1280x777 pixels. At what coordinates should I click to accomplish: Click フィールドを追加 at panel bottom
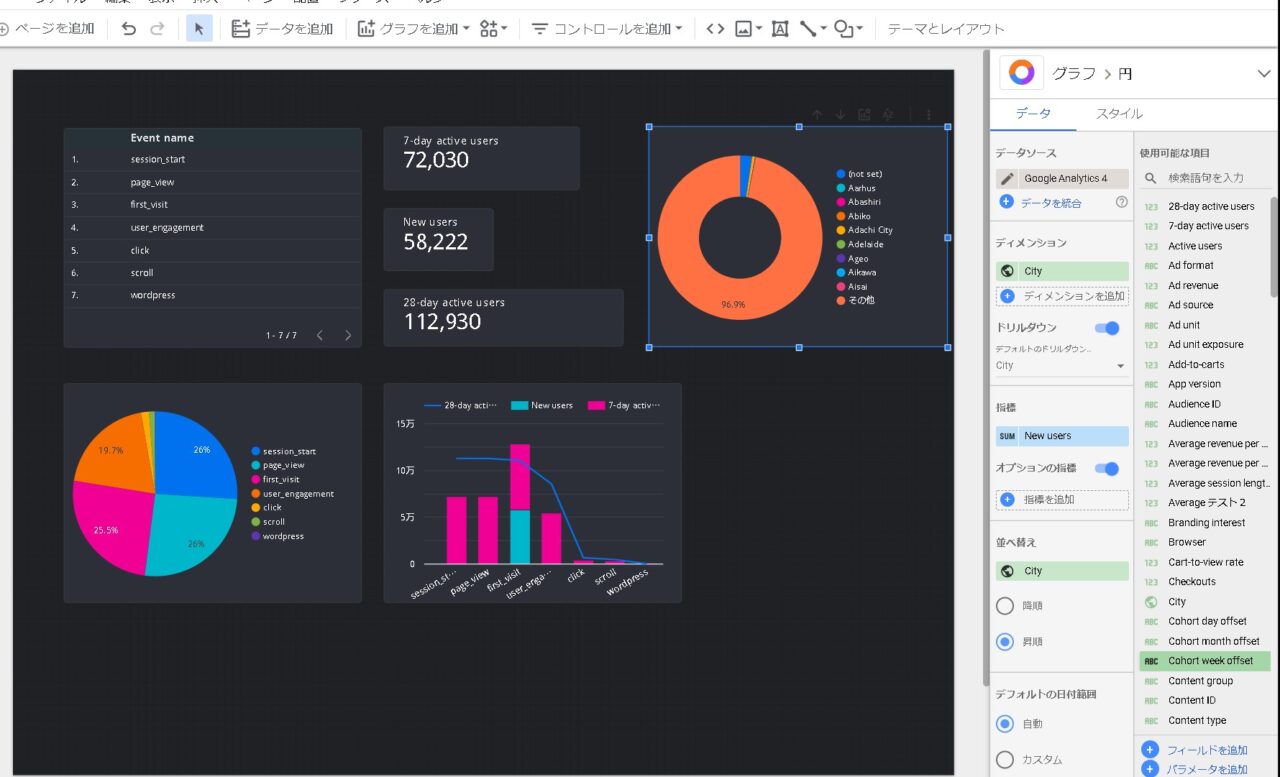tap(1205, 749)
